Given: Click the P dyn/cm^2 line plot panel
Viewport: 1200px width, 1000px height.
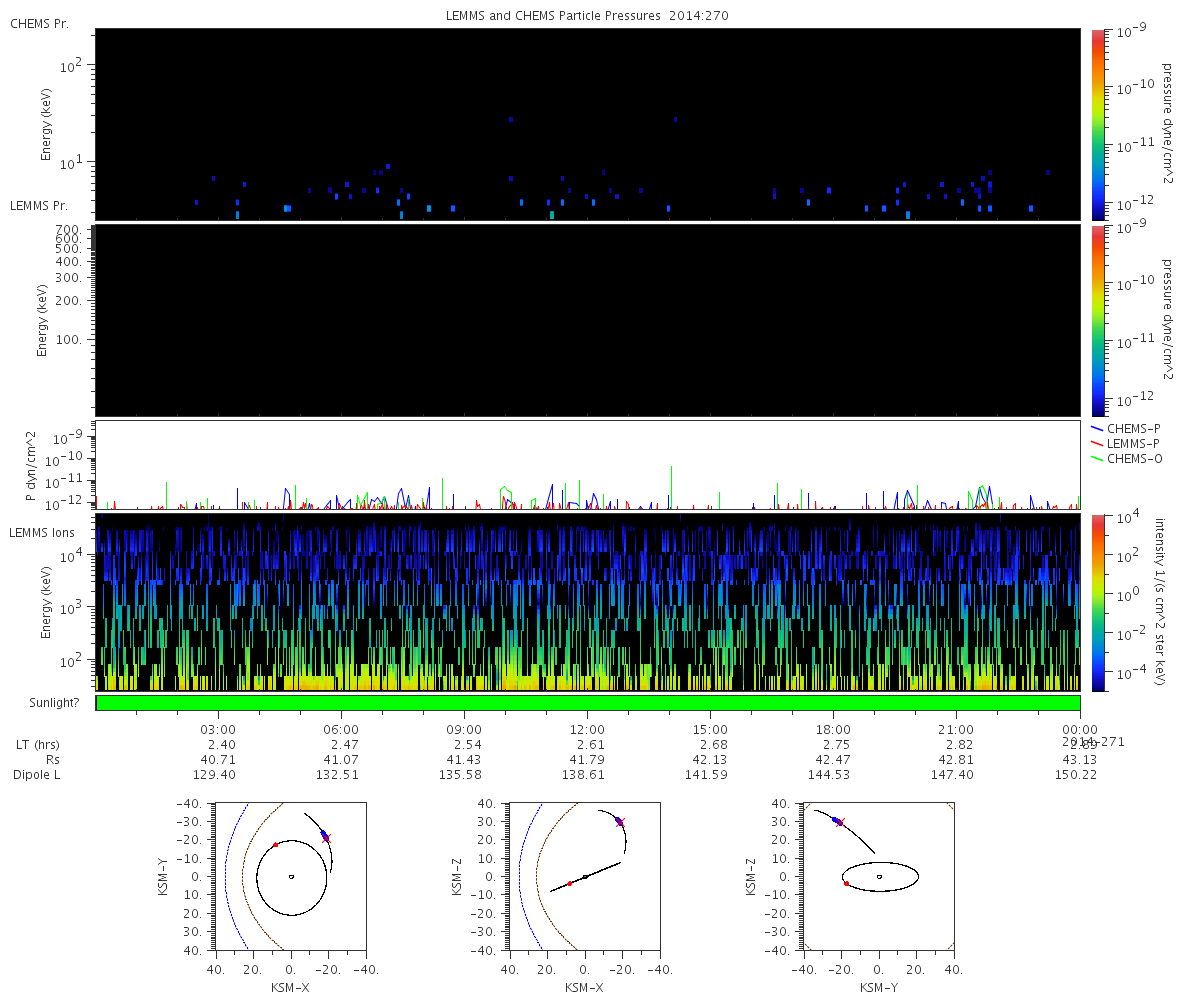Looking at the screenshot, I should [588, 465].
